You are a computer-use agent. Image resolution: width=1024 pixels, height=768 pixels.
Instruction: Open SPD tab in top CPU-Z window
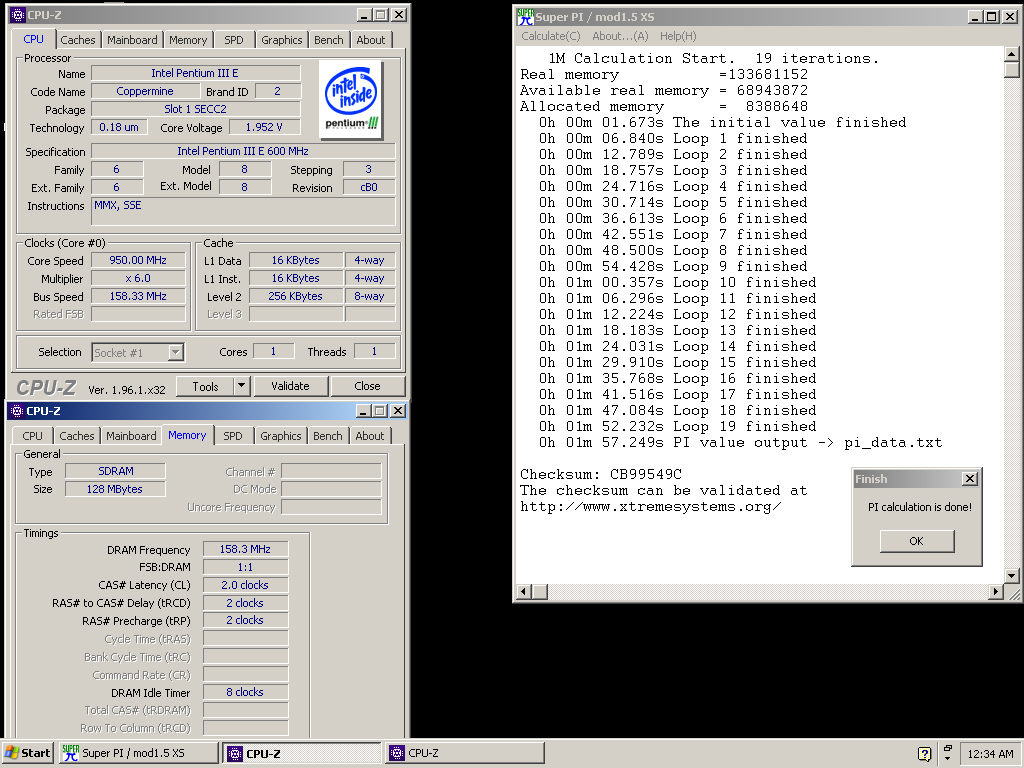(234, 40)
